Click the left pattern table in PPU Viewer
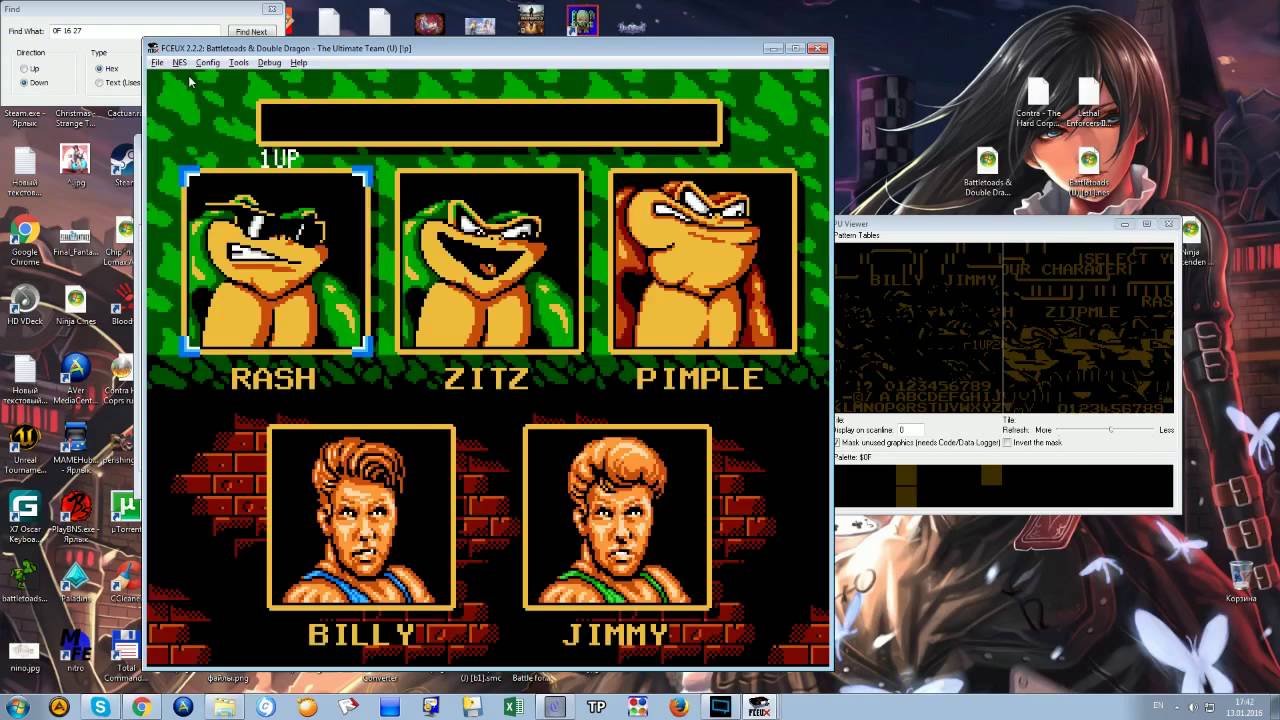This screenshot has height=720, width=1280. pyautogui.click(x=919, y=328)
